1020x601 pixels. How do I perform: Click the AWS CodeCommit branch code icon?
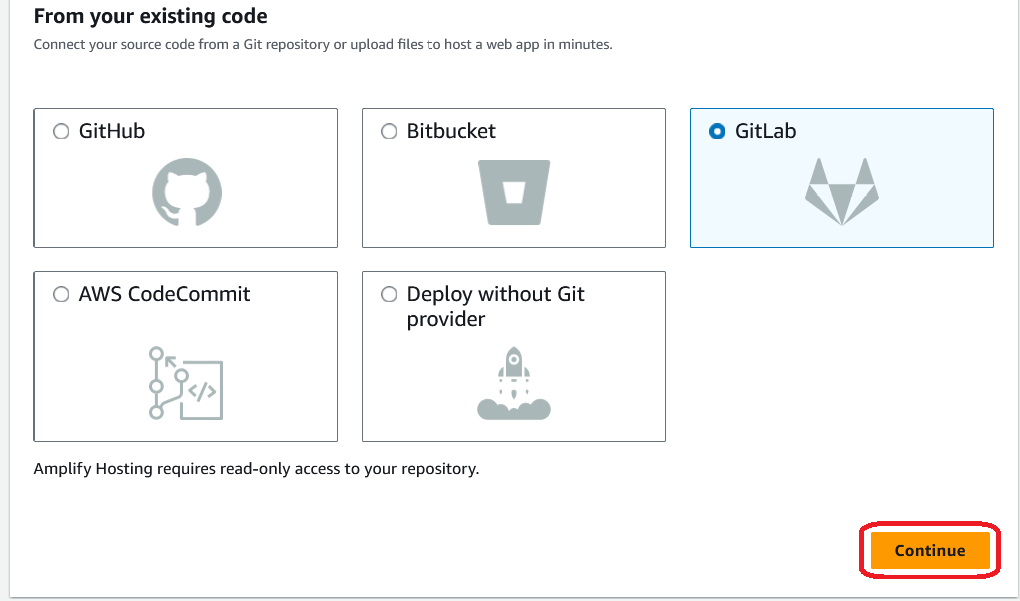[185, 382]
